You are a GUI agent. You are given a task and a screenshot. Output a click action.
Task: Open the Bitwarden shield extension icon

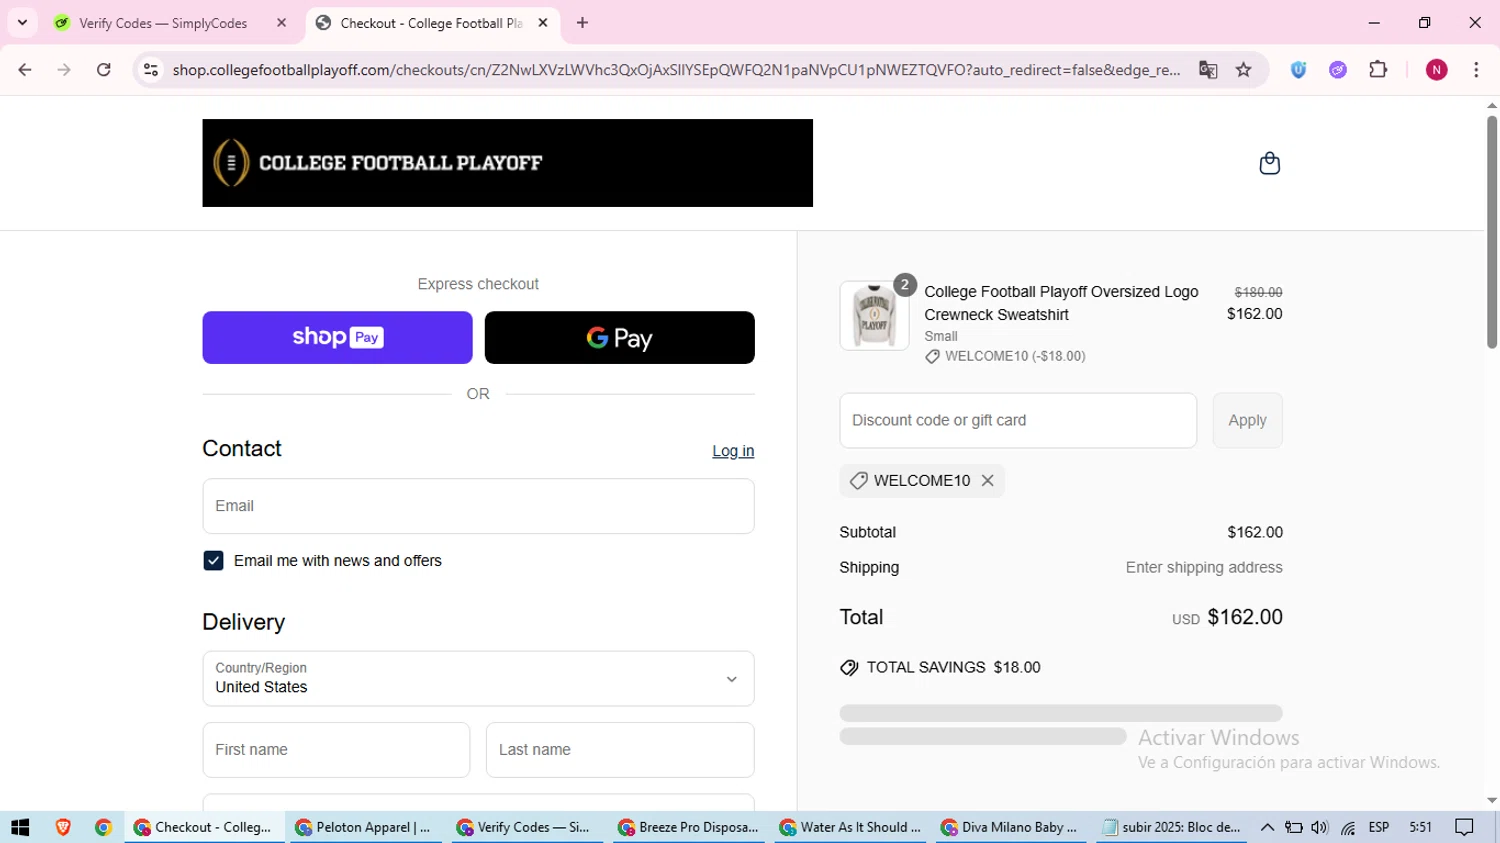pyautogui.click(x=1298, y=70)
